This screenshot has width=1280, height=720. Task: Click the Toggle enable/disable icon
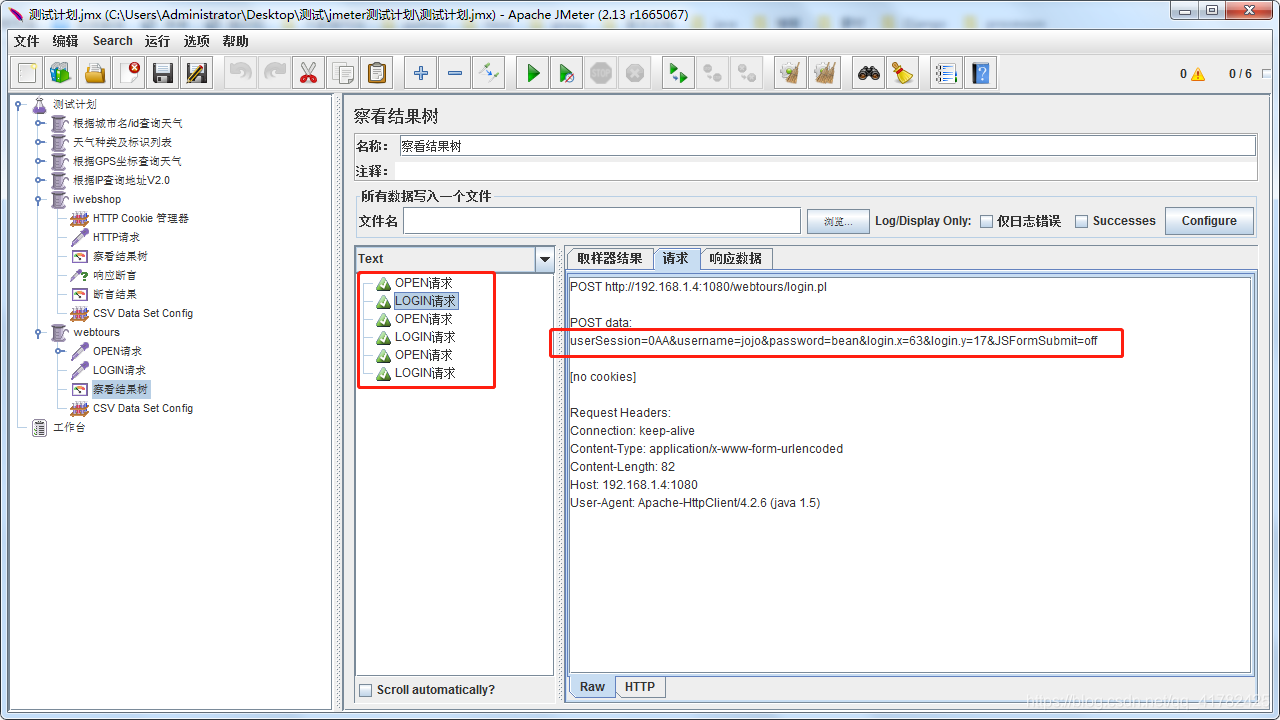pyautogui.click(x=489, y=73)
